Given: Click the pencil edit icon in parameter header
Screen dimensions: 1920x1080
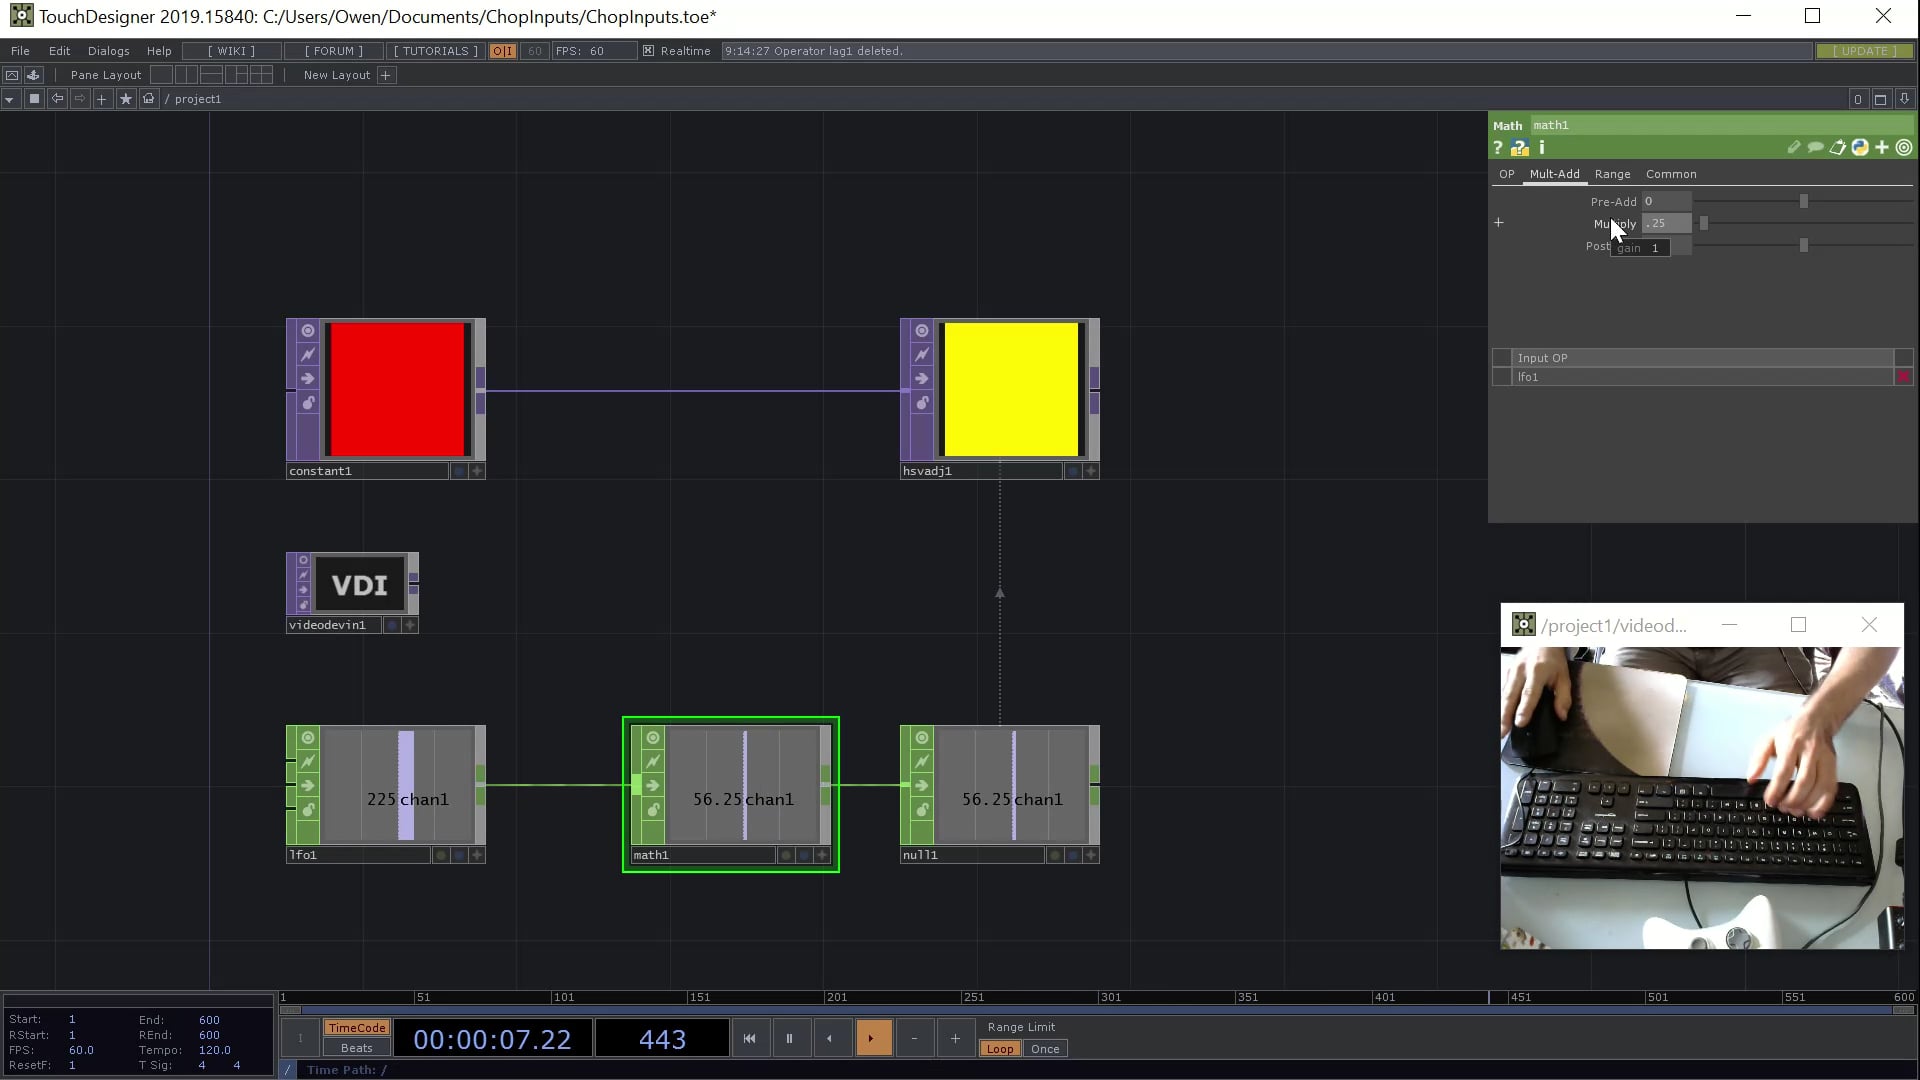Looking at the screenshot, I should pos(1795,147).
